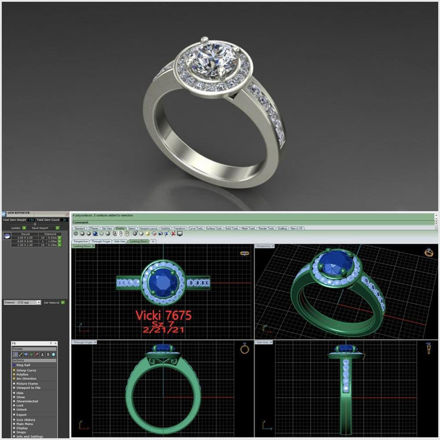Click the Side View viewport tab

click(120, 241)
